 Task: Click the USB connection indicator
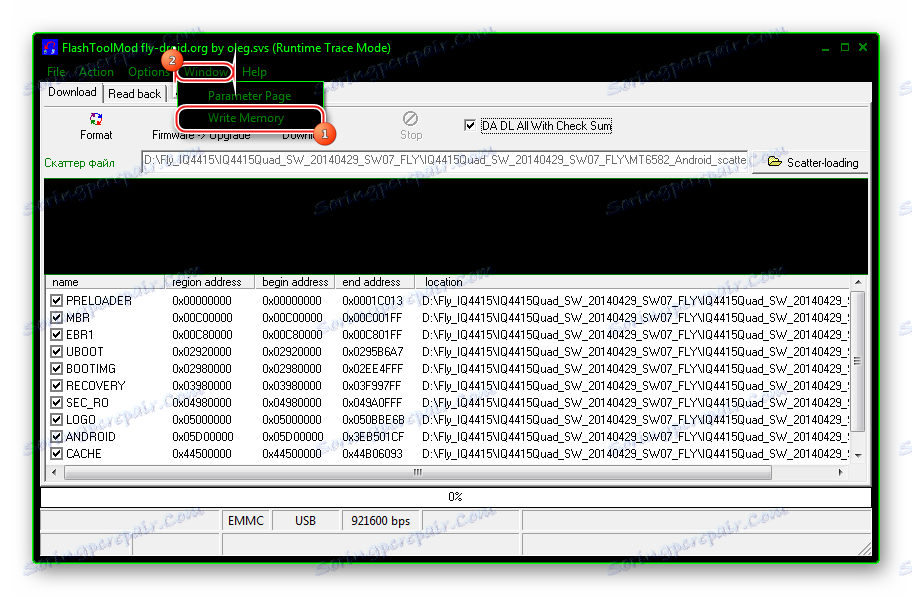click(308, 520)
